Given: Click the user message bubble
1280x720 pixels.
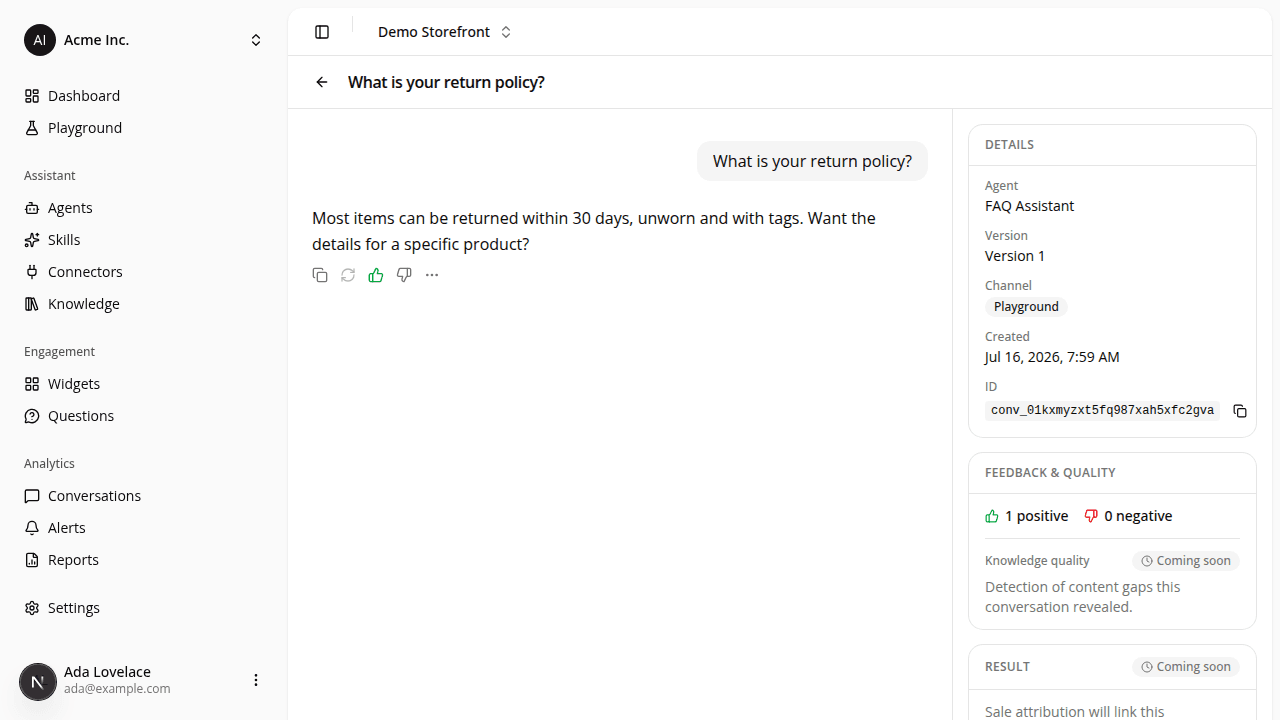Looking at the screenshot, I should [812, 161].
